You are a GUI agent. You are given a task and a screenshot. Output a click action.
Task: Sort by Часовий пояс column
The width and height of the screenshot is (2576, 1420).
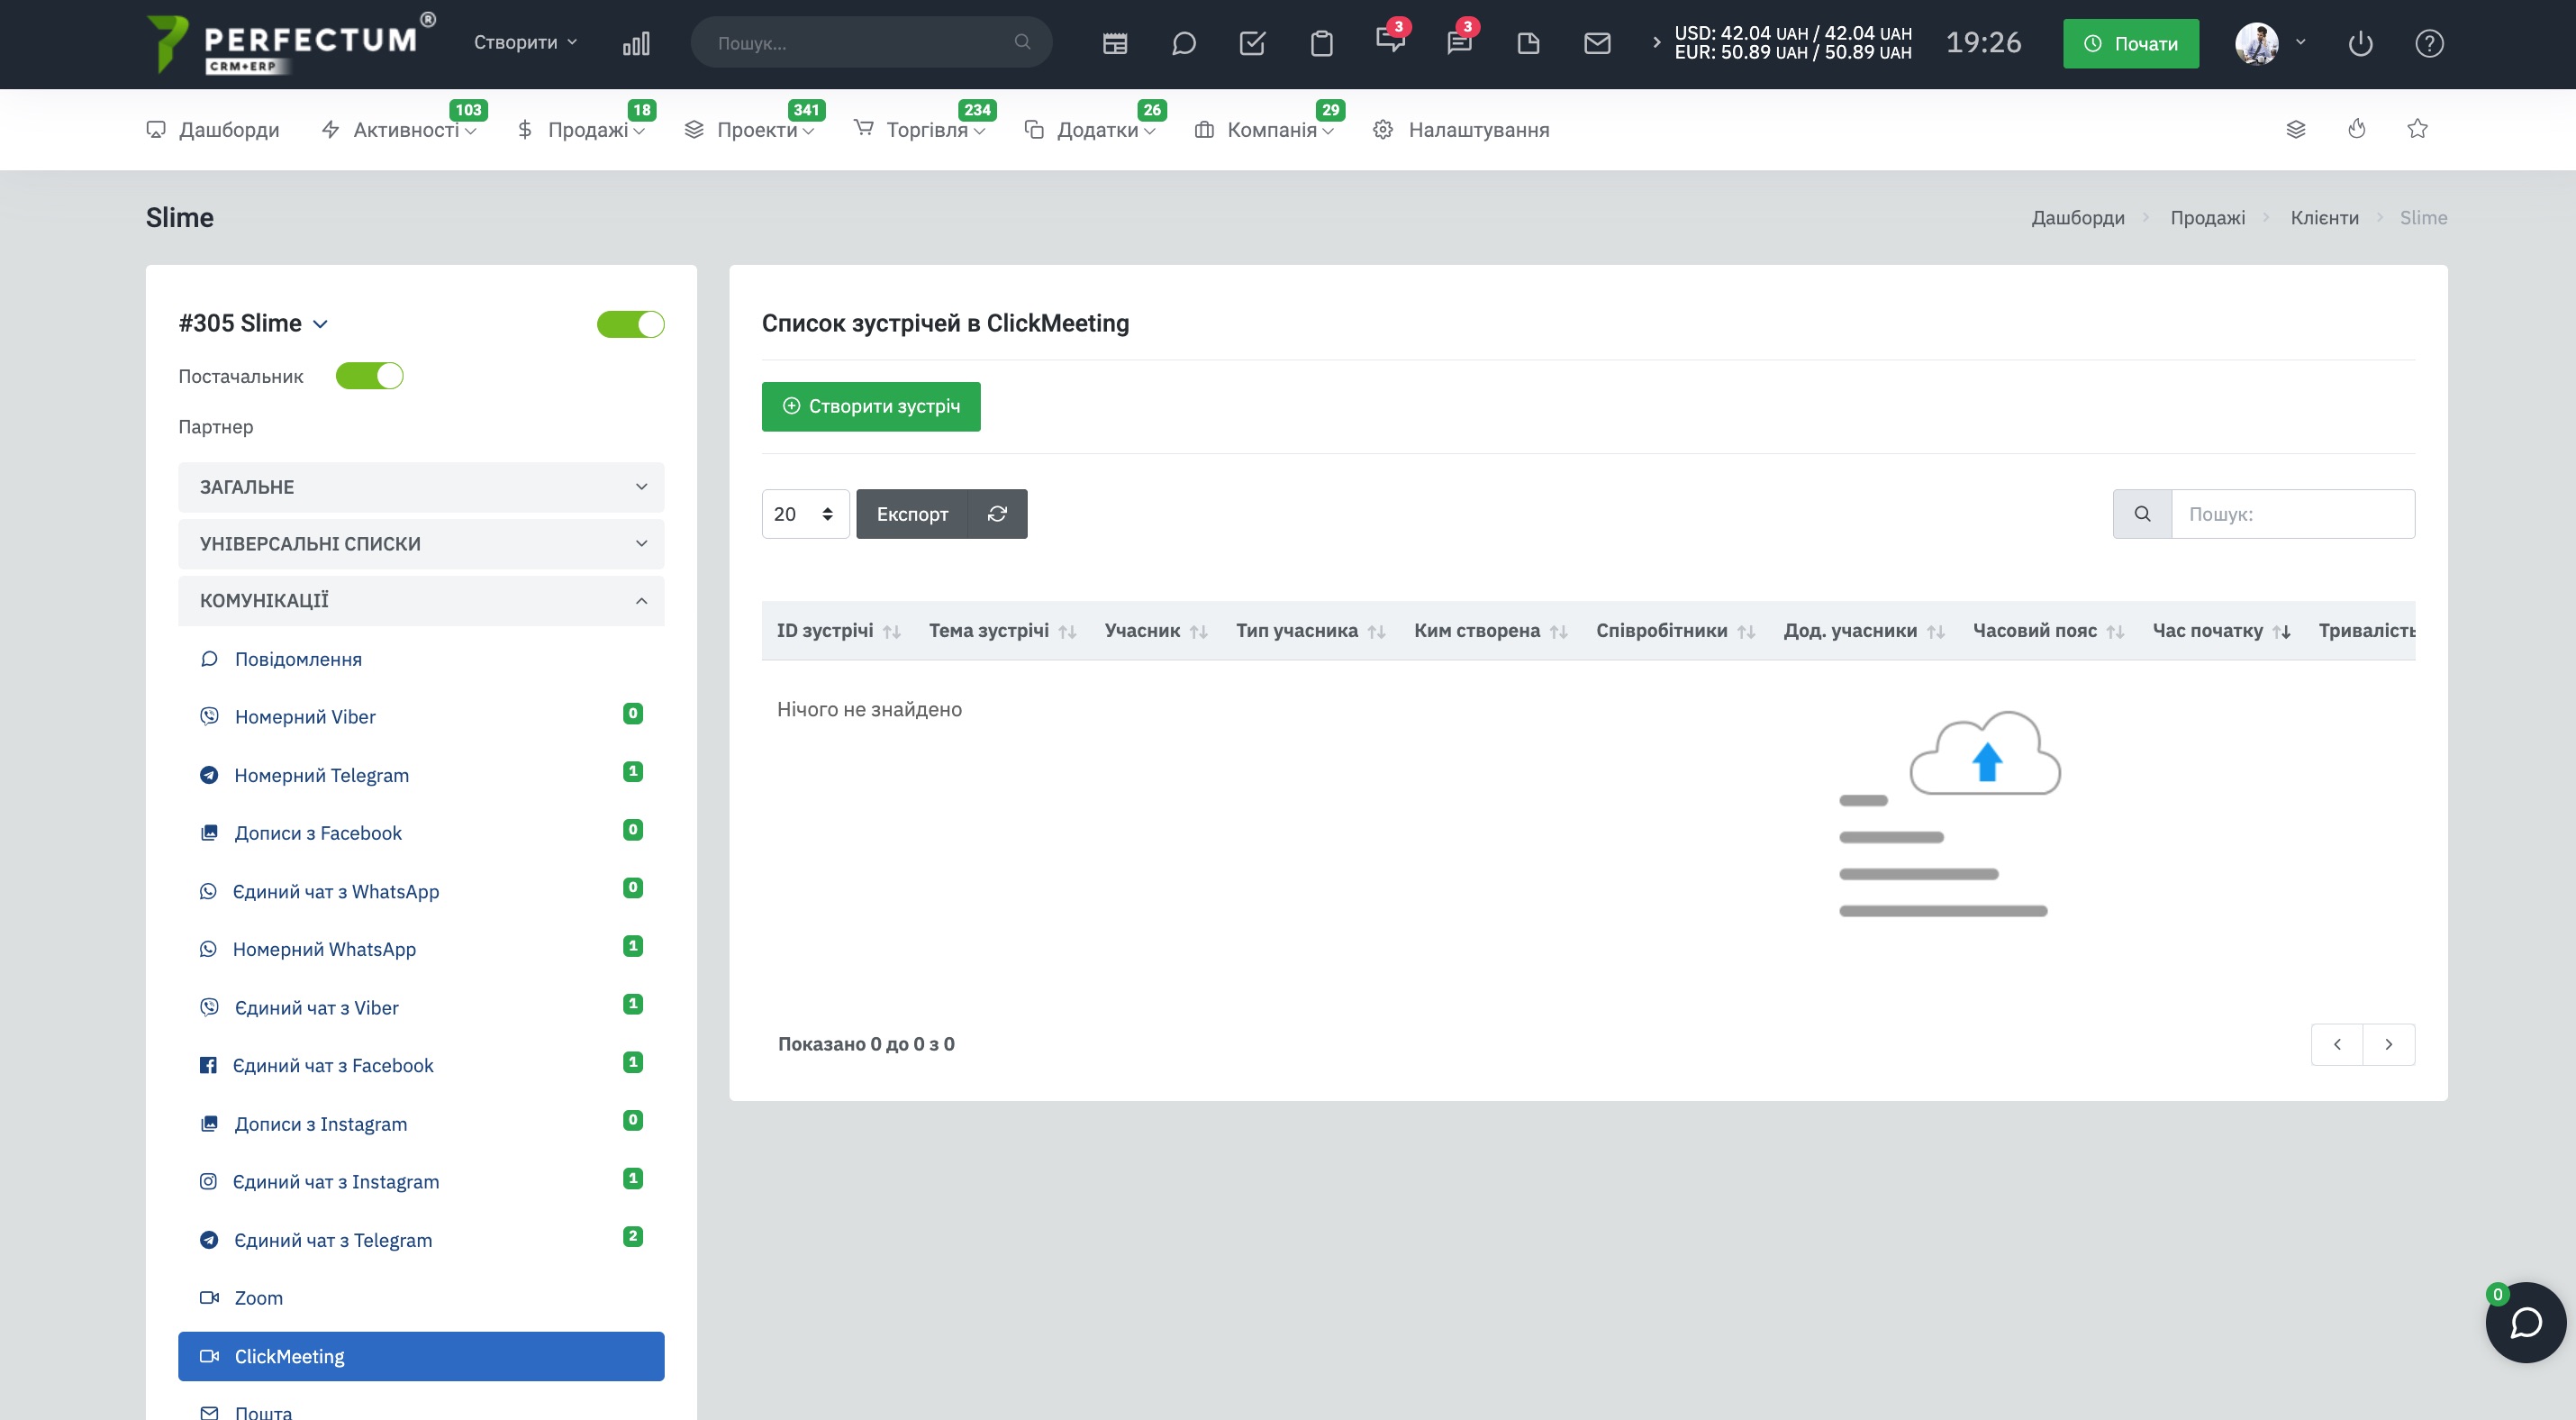2048,631
